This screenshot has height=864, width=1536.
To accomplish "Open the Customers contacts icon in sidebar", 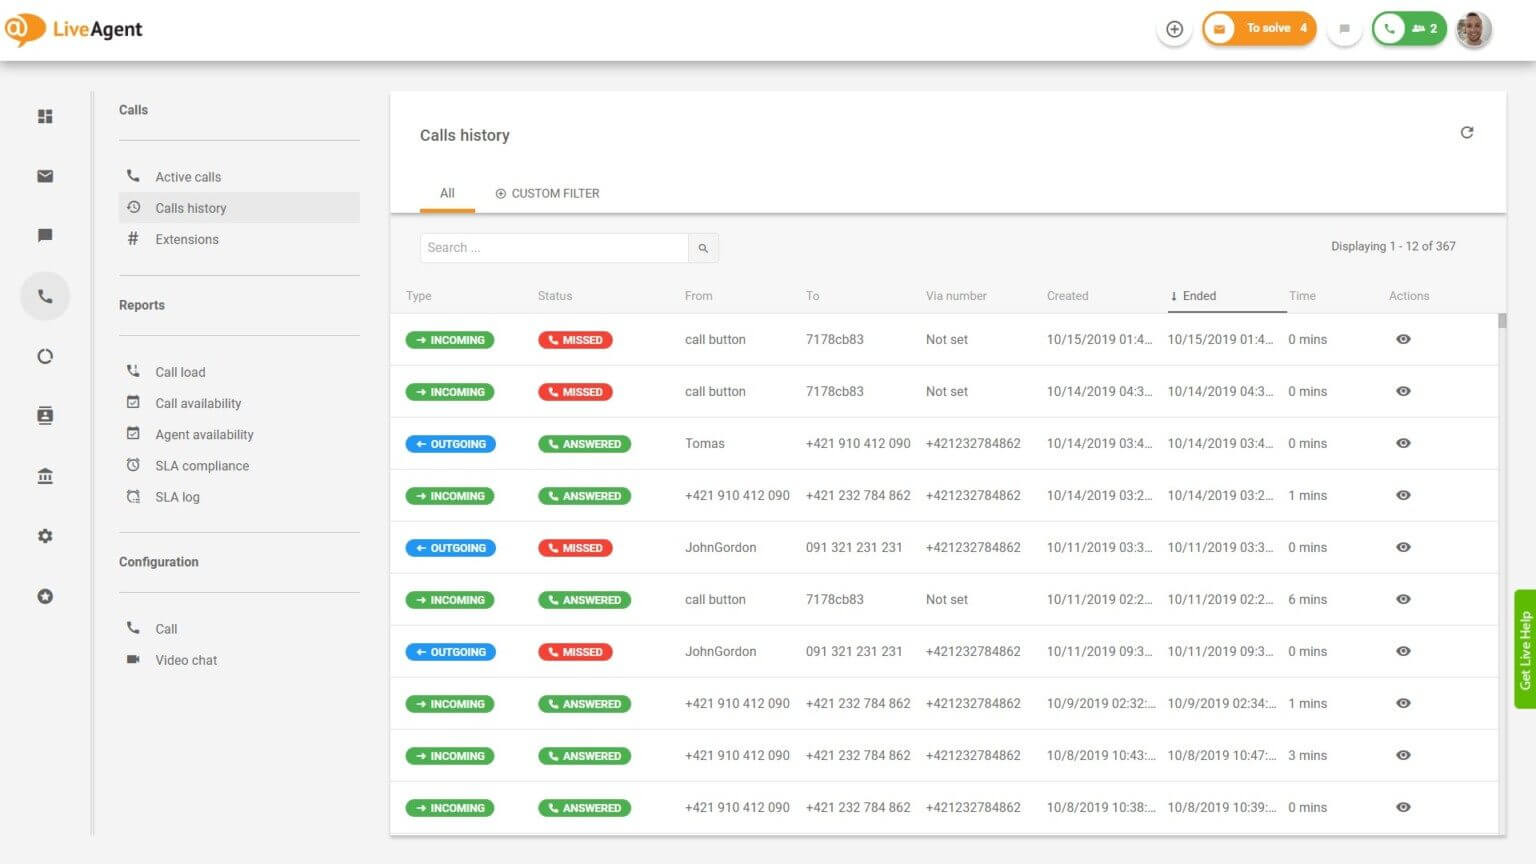I will coord(45,416).
